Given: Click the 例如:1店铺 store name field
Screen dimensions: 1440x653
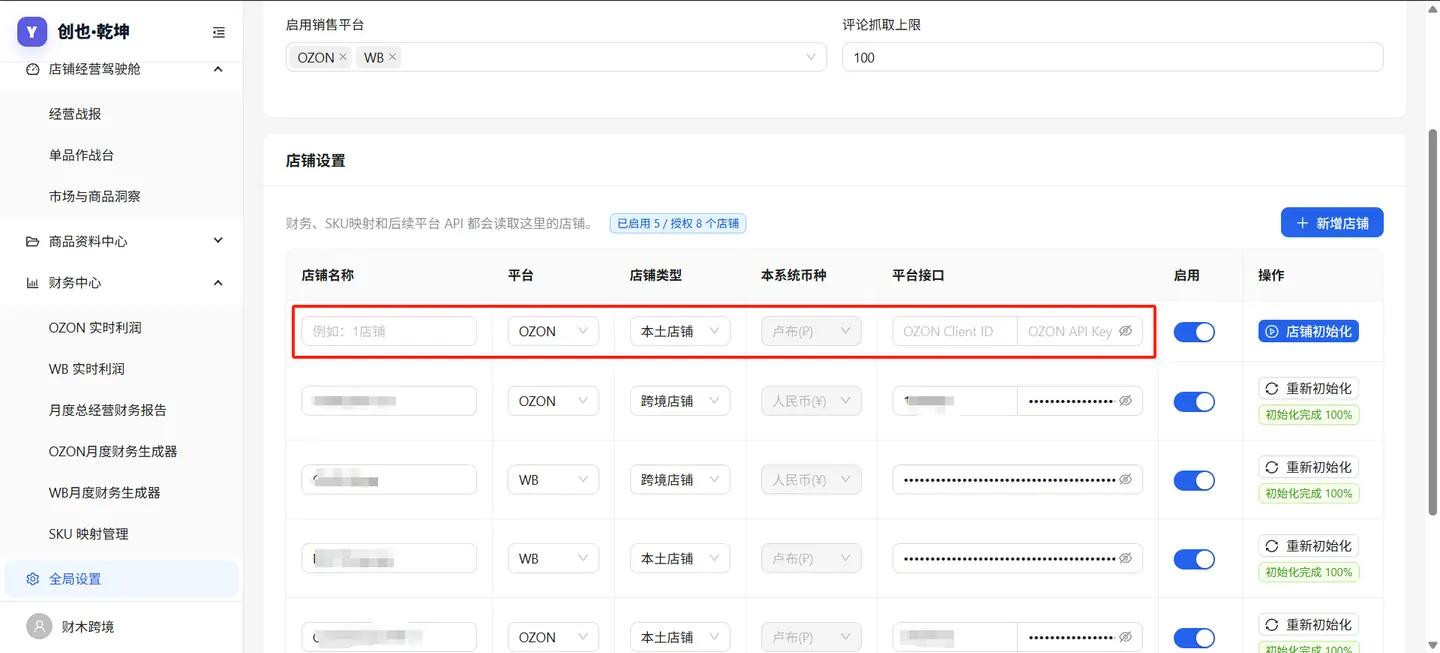Looking at the screenshot, I should pos(389,331).
